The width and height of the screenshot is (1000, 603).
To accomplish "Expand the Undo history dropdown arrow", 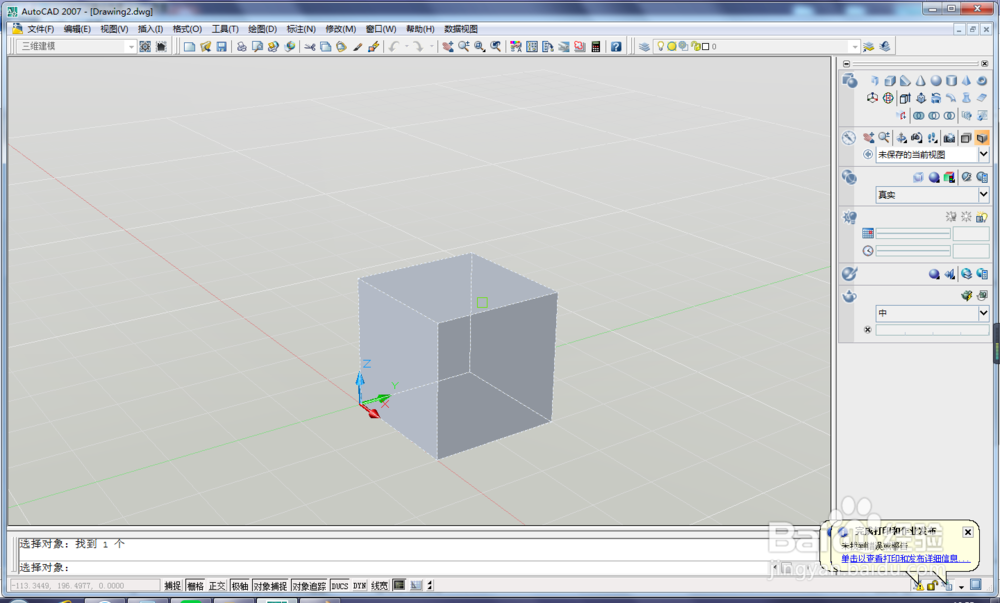I will pos(406,47).
